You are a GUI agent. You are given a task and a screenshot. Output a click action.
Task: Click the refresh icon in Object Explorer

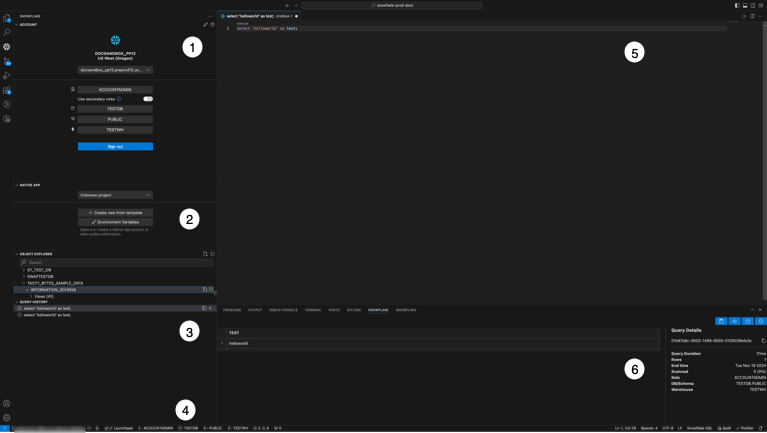pyautogui.click(x=212, y=254)
